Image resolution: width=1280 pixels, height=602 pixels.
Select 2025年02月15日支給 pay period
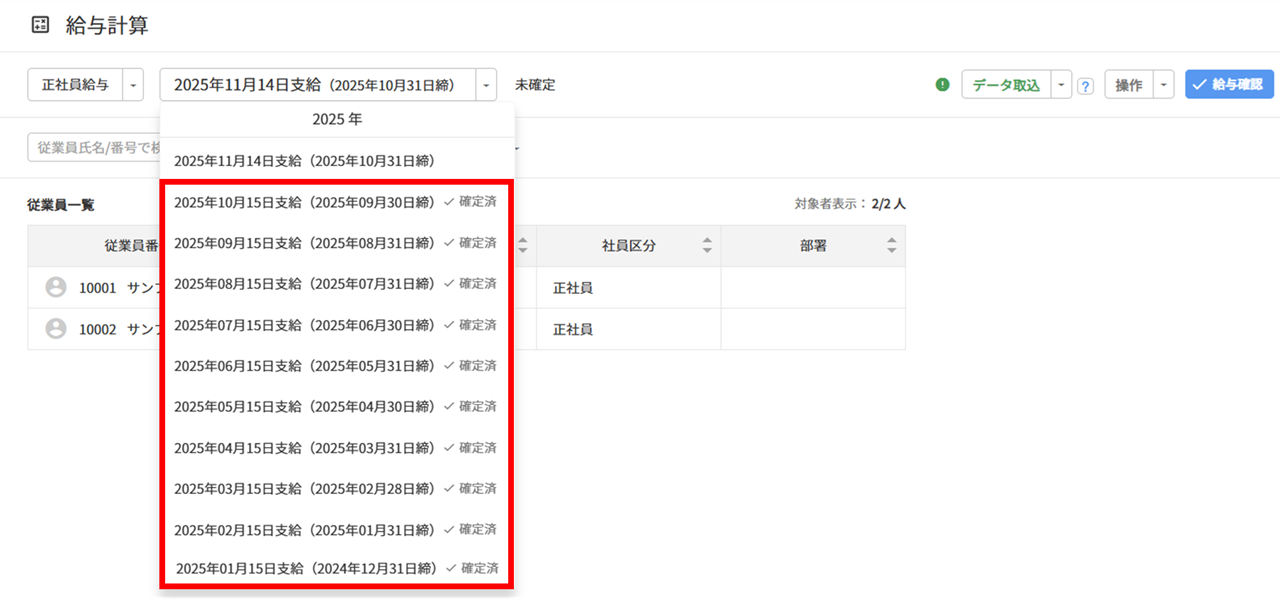pos(337,530)
